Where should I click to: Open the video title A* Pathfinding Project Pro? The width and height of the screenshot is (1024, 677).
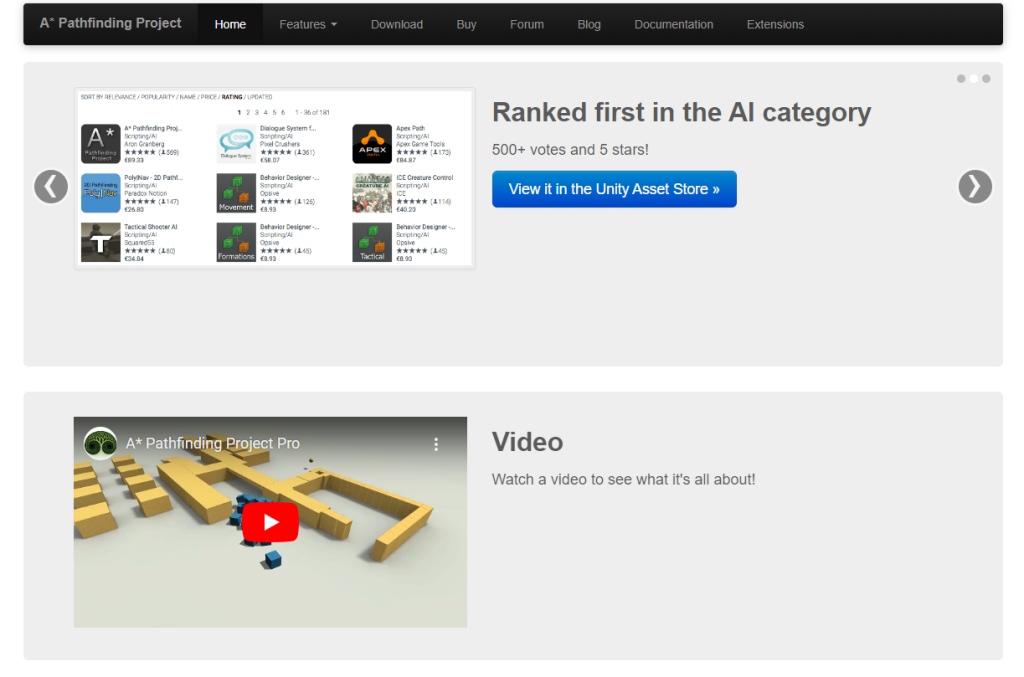(213, 443)
